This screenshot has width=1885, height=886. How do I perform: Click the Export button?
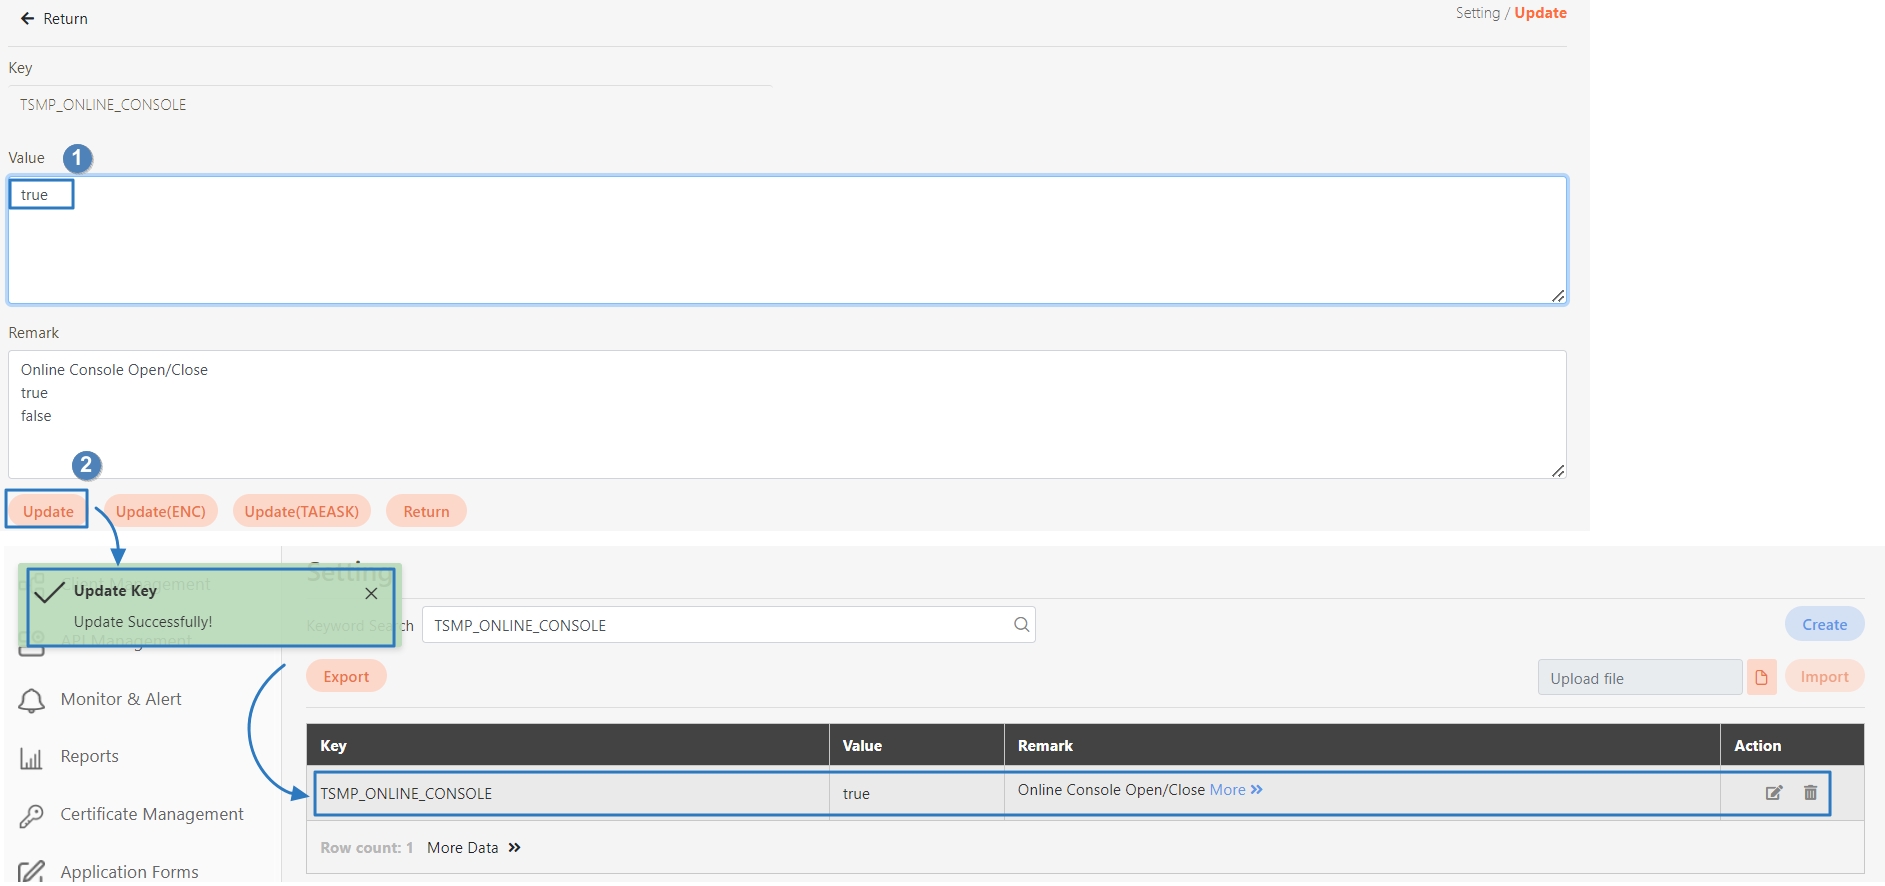click(x=346, y=677)
